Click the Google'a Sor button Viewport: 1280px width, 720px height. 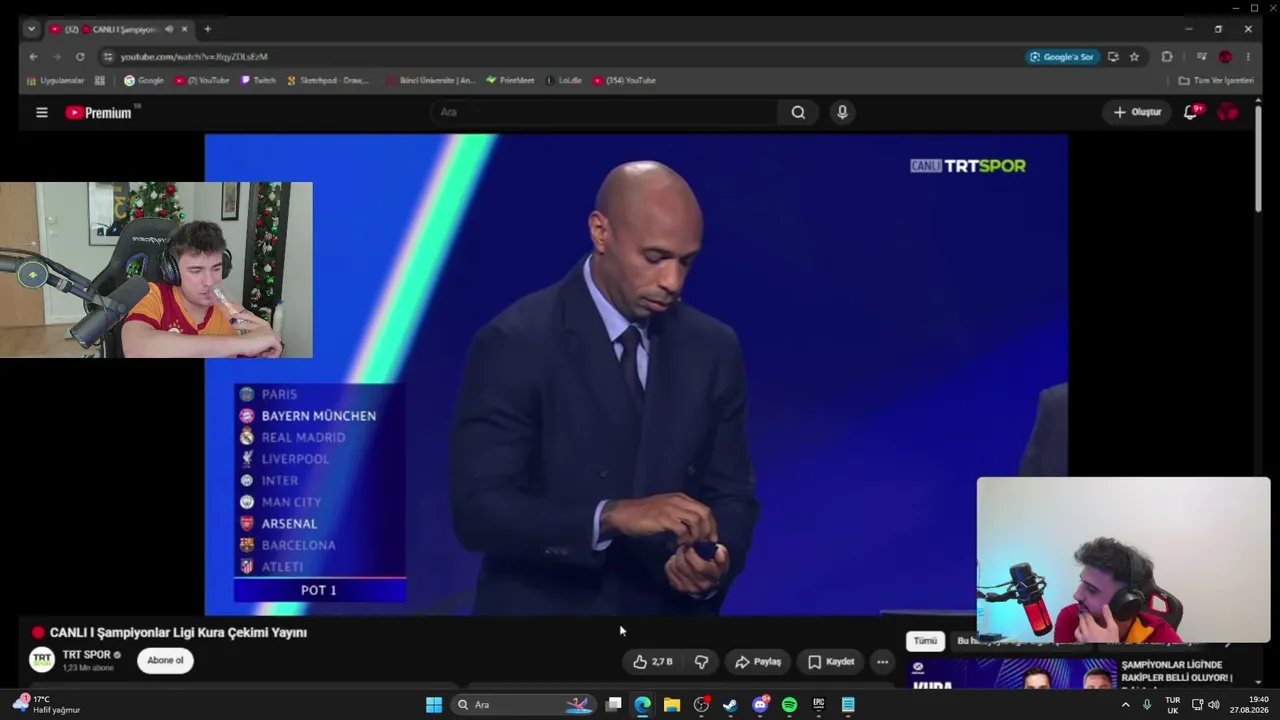coord(1062,57)
